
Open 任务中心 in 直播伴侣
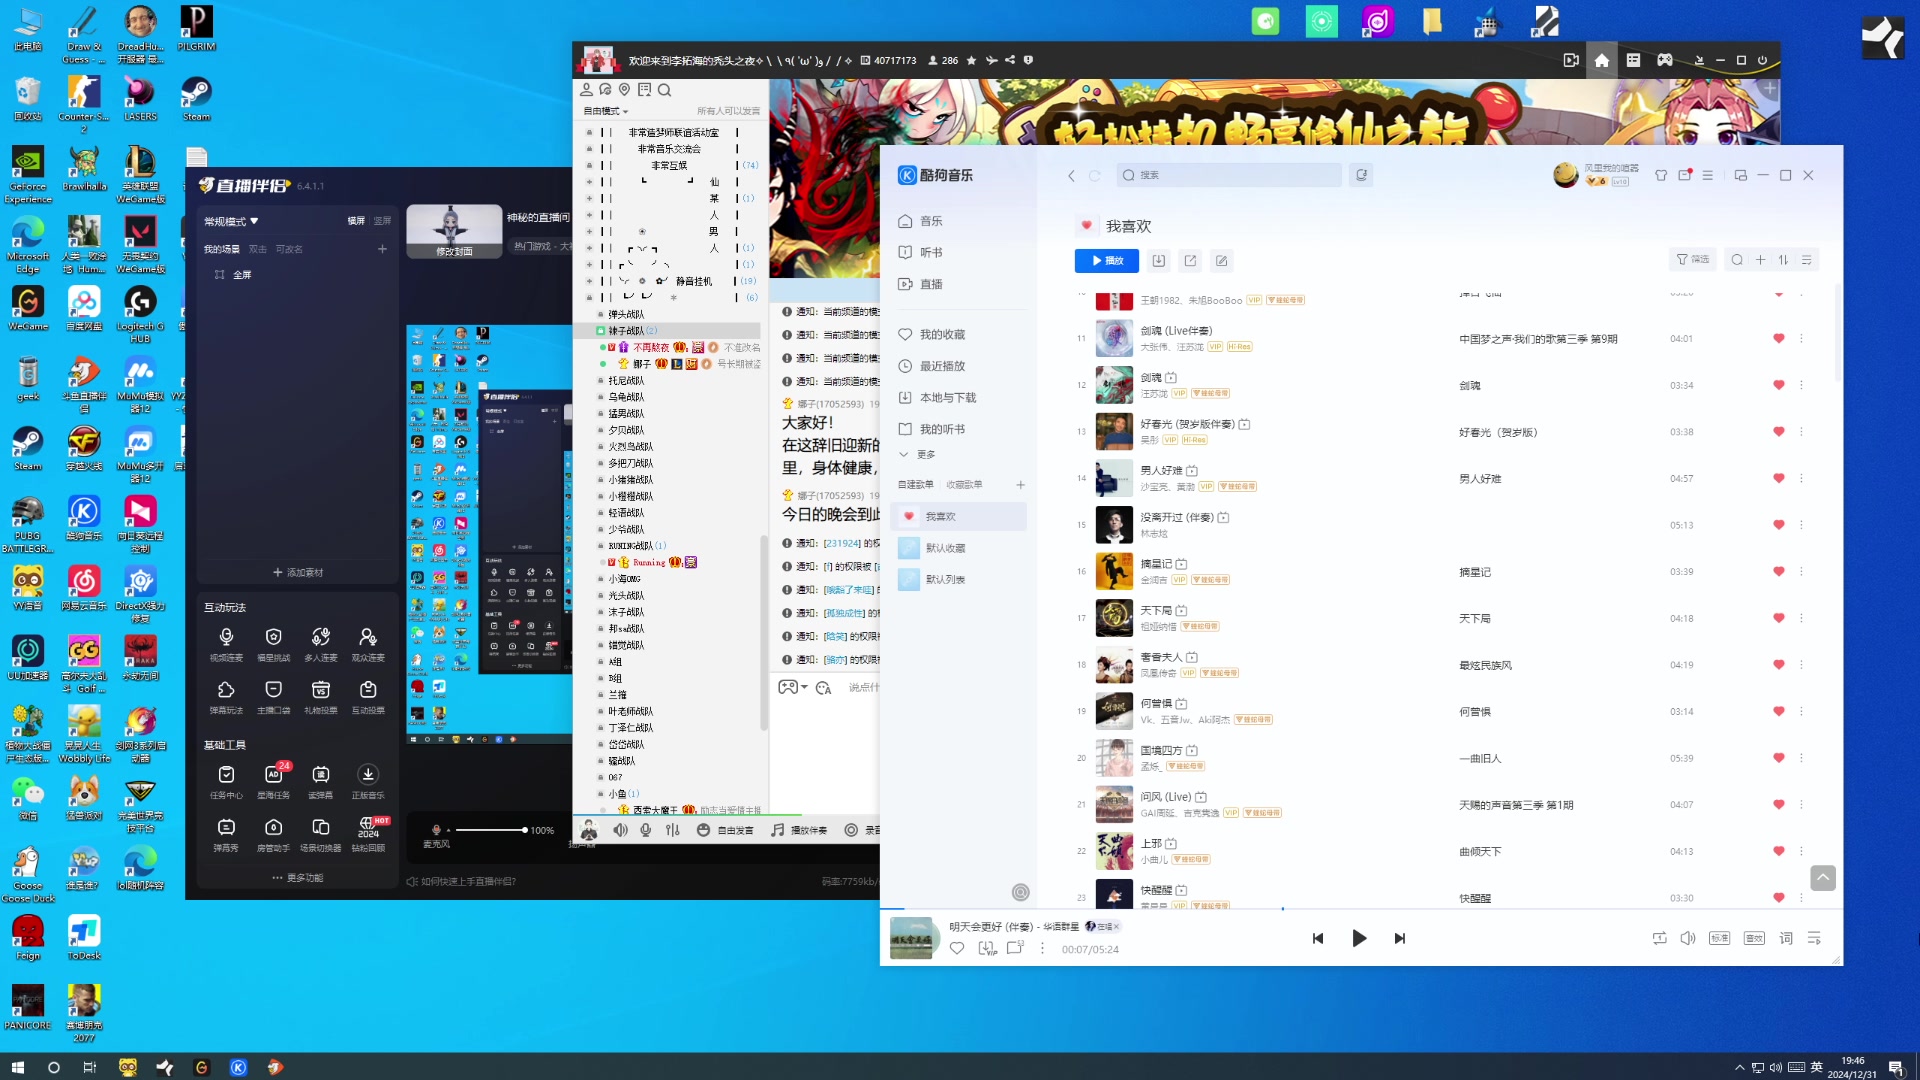coord(226,782)
